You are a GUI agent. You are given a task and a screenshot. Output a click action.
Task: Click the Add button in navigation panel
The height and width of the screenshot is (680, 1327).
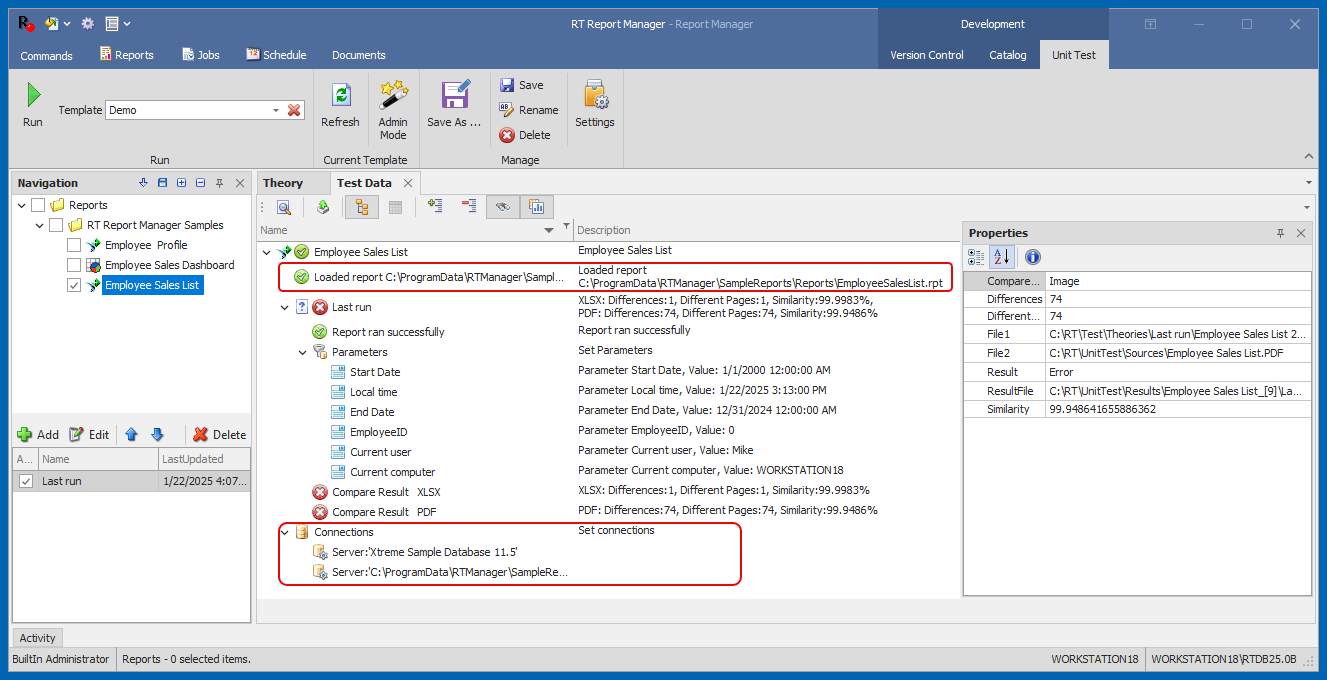pos(38,435)
